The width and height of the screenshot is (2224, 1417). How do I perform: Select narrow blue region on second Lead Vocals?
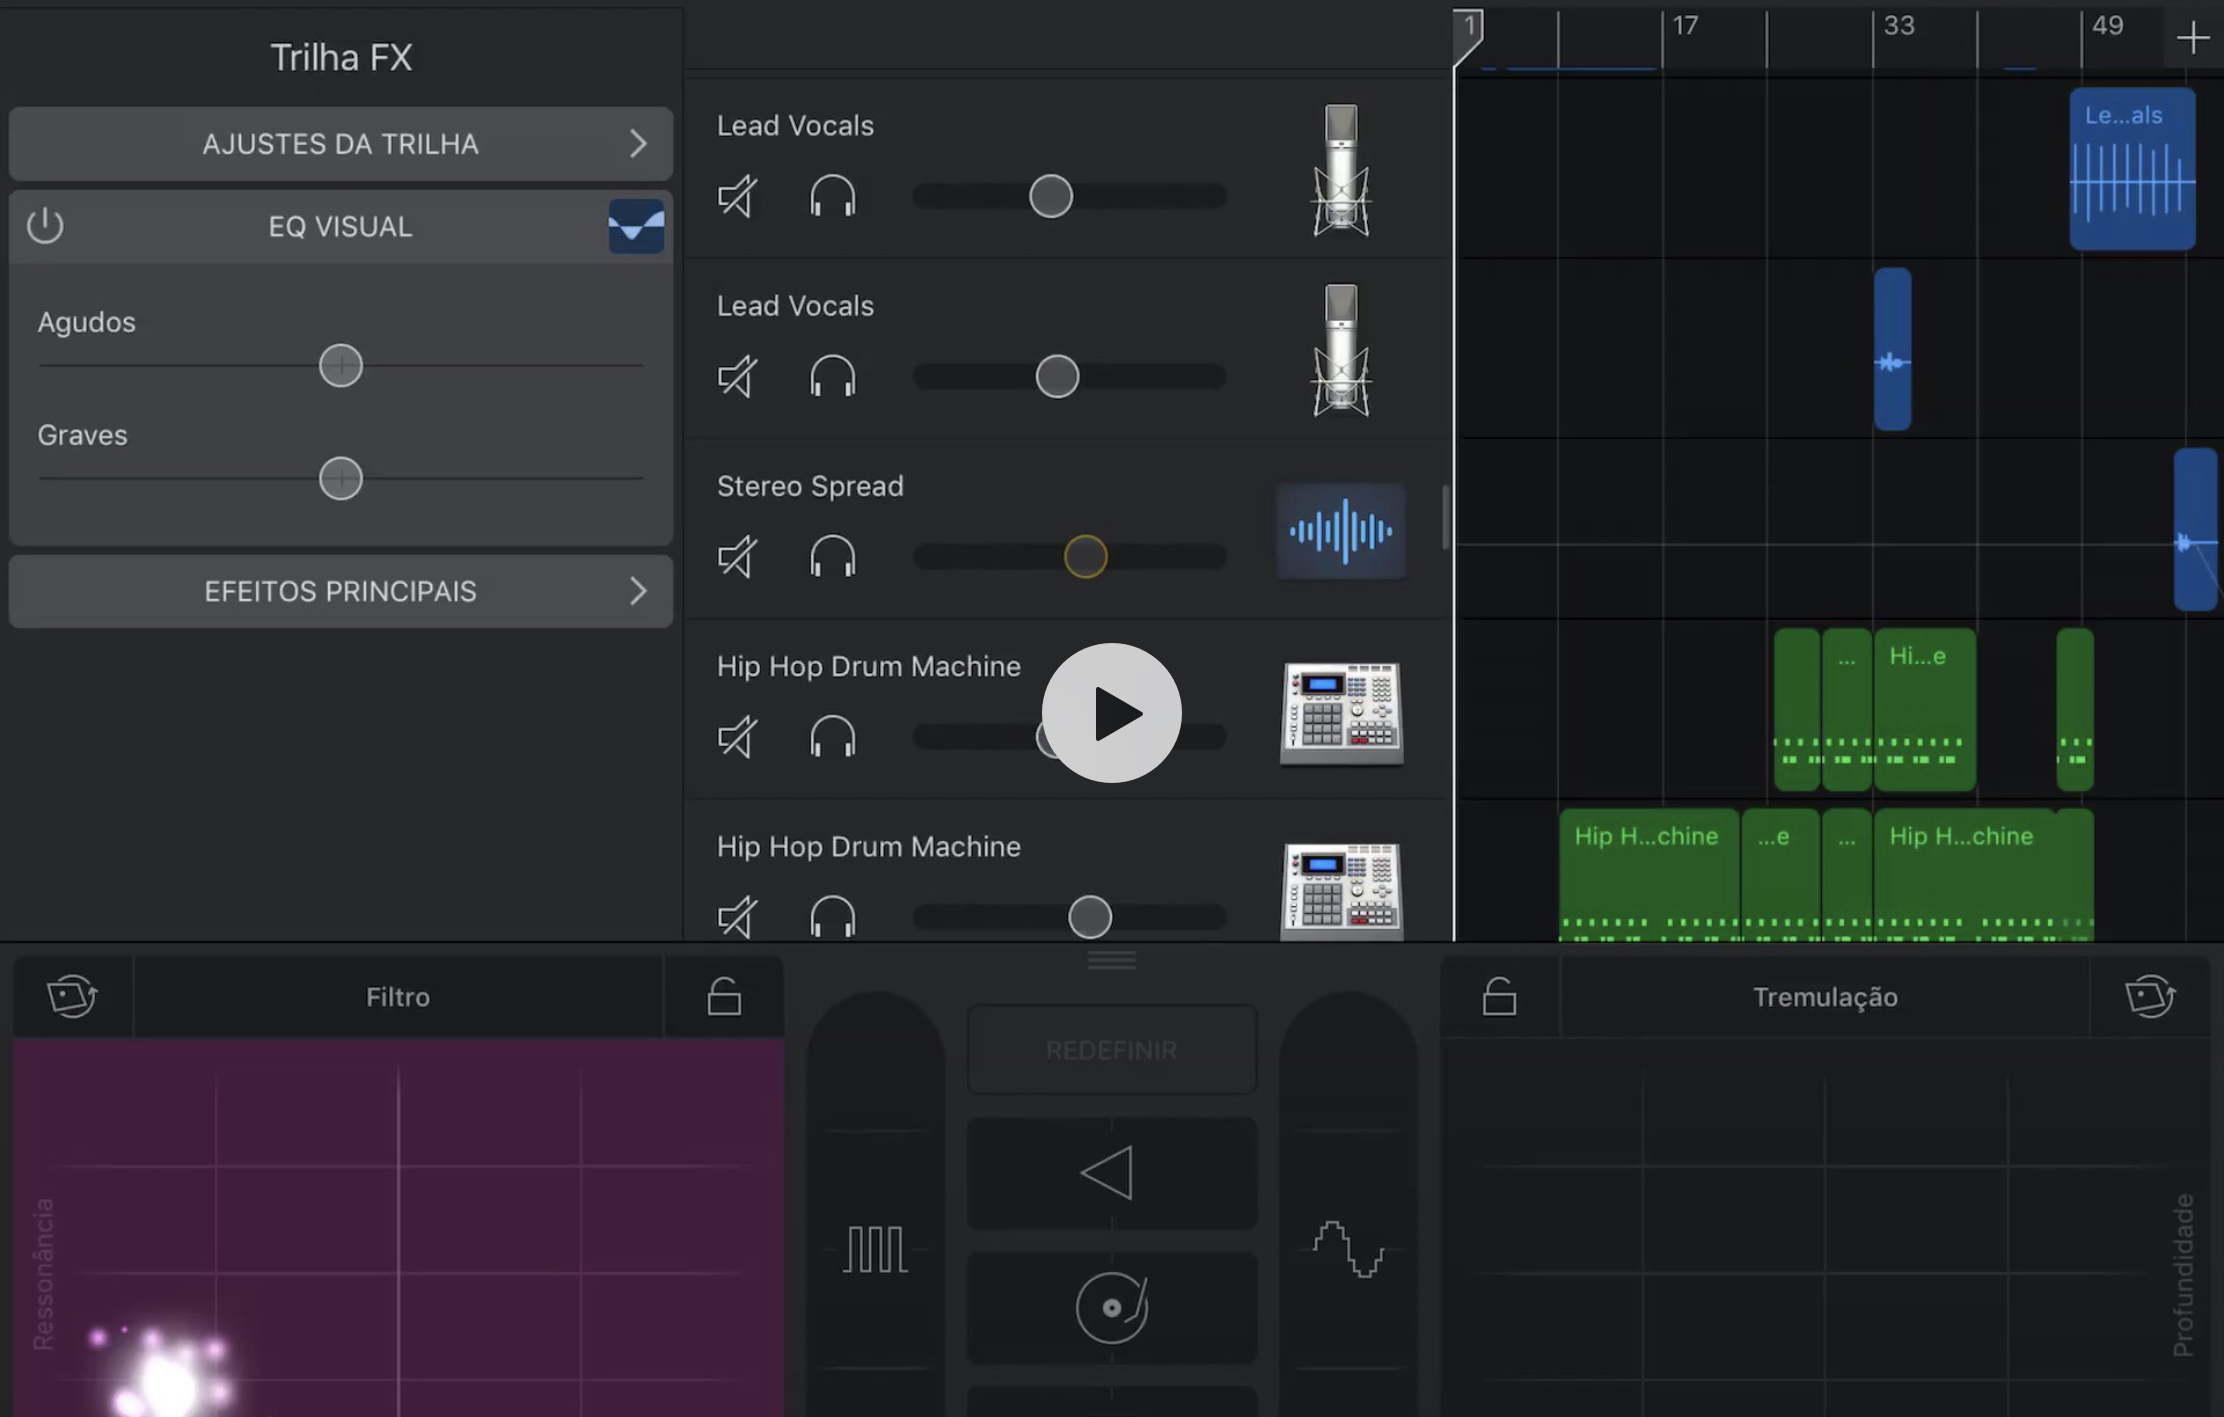[x=1892, y=349]
